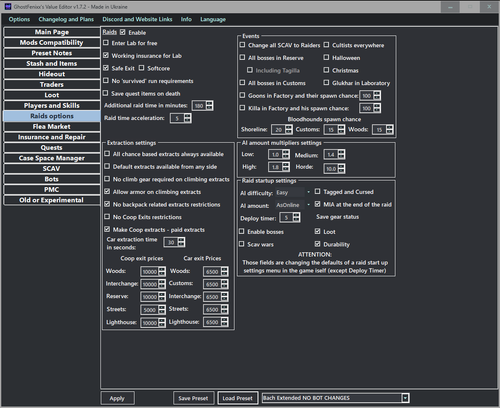Enable No 'survived' run requirements

point(106,80)
